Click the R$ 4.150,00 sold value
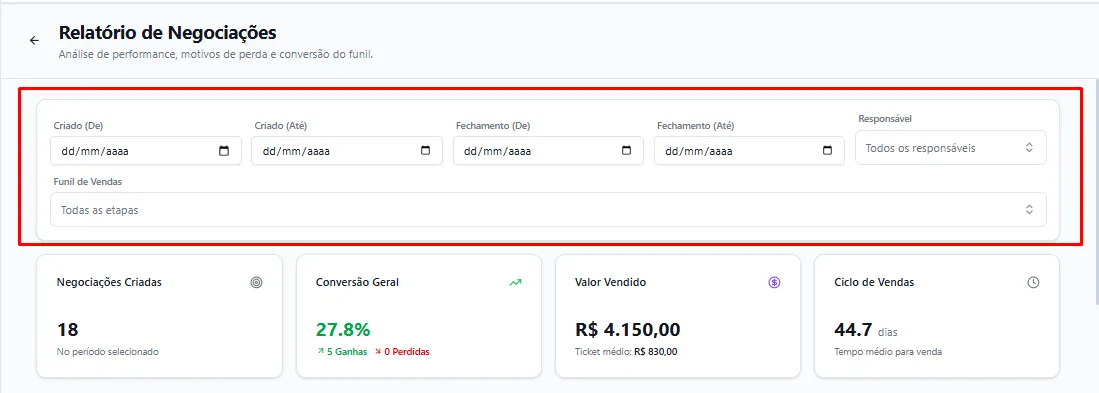 pyautogui.click(x=627, y=329)
